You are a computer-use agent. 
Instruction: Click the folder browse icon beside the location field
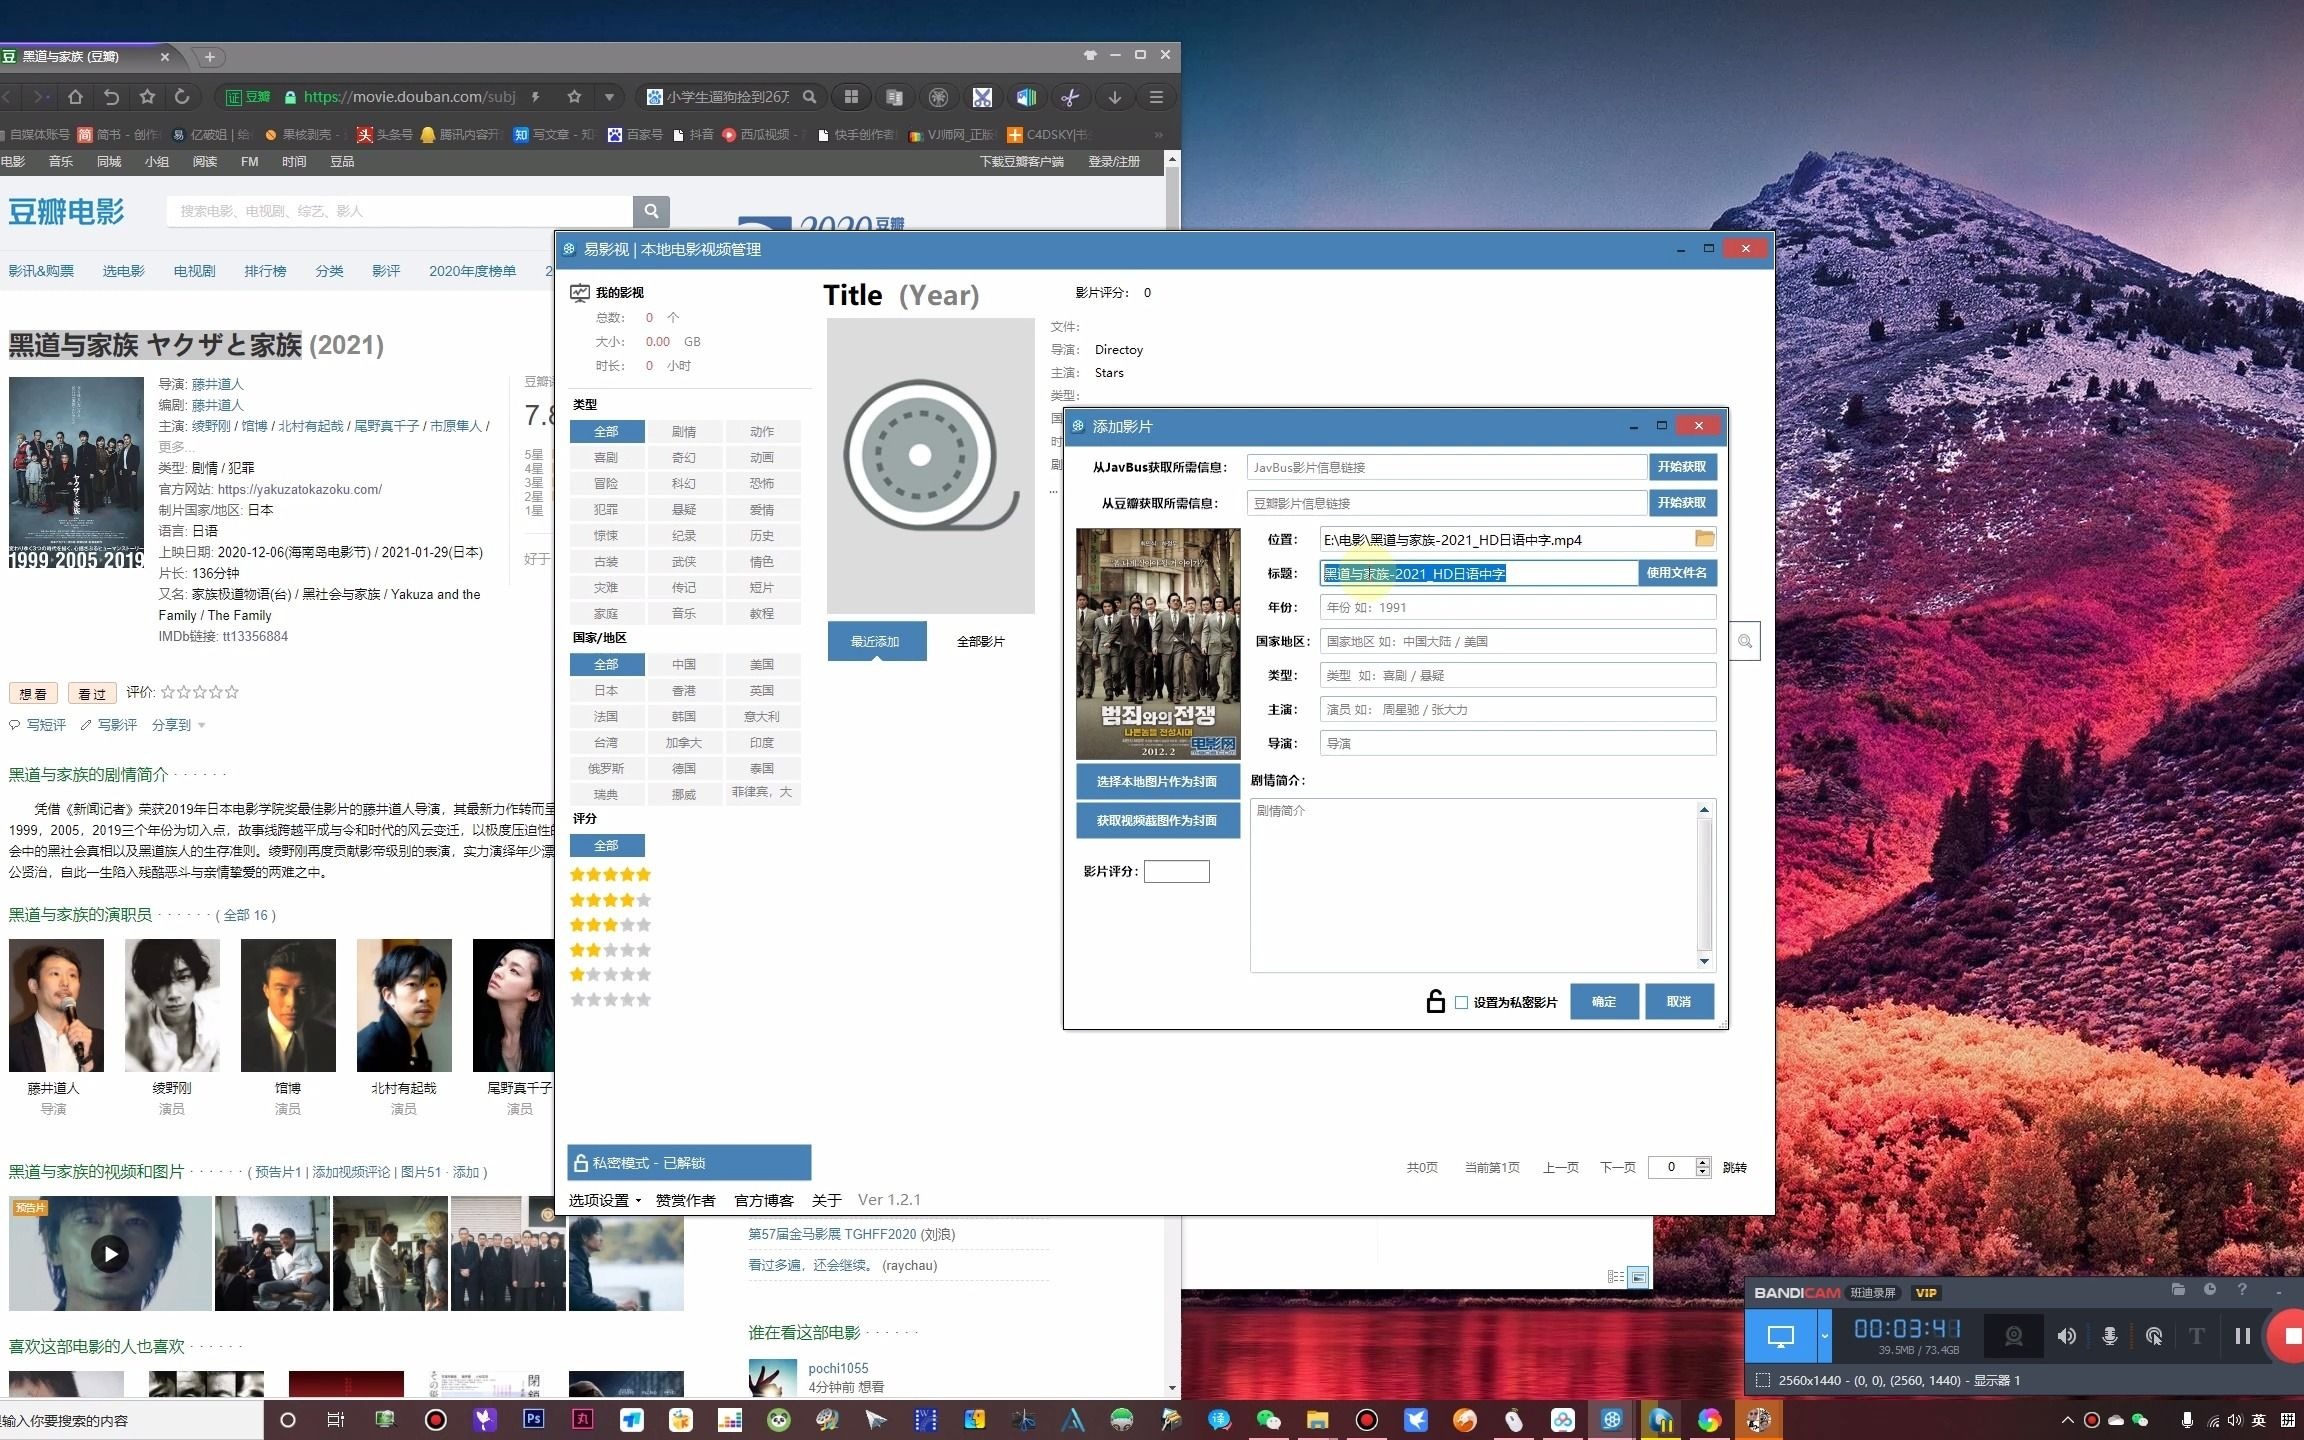(x=1704, y=539)
